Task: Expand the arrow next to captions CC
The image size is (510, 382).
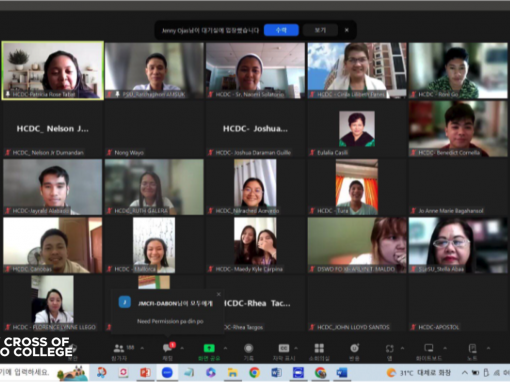Action: coord(296,348)
